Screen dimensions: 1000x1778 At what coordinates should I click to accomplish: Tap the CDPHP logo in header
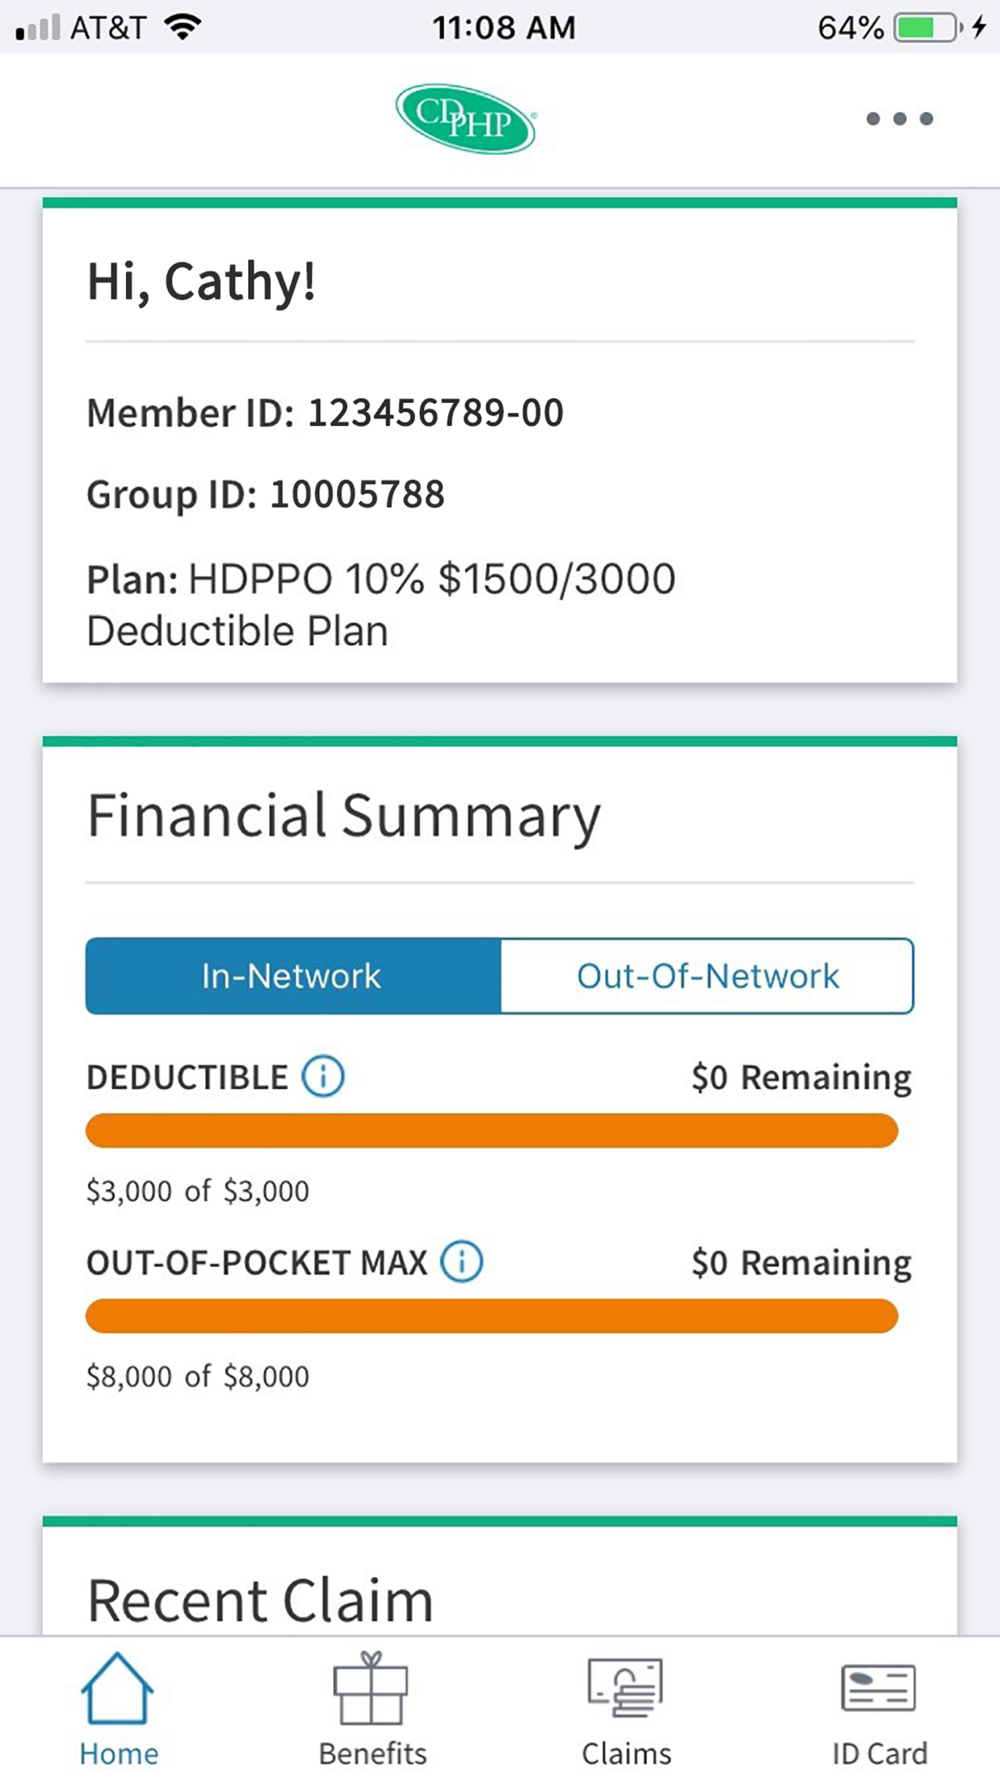point(466,119)
